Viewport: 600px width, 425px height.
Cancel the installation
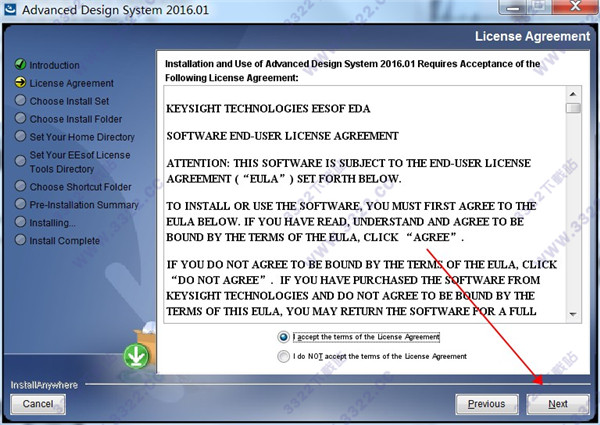click(x=38, y=404)
